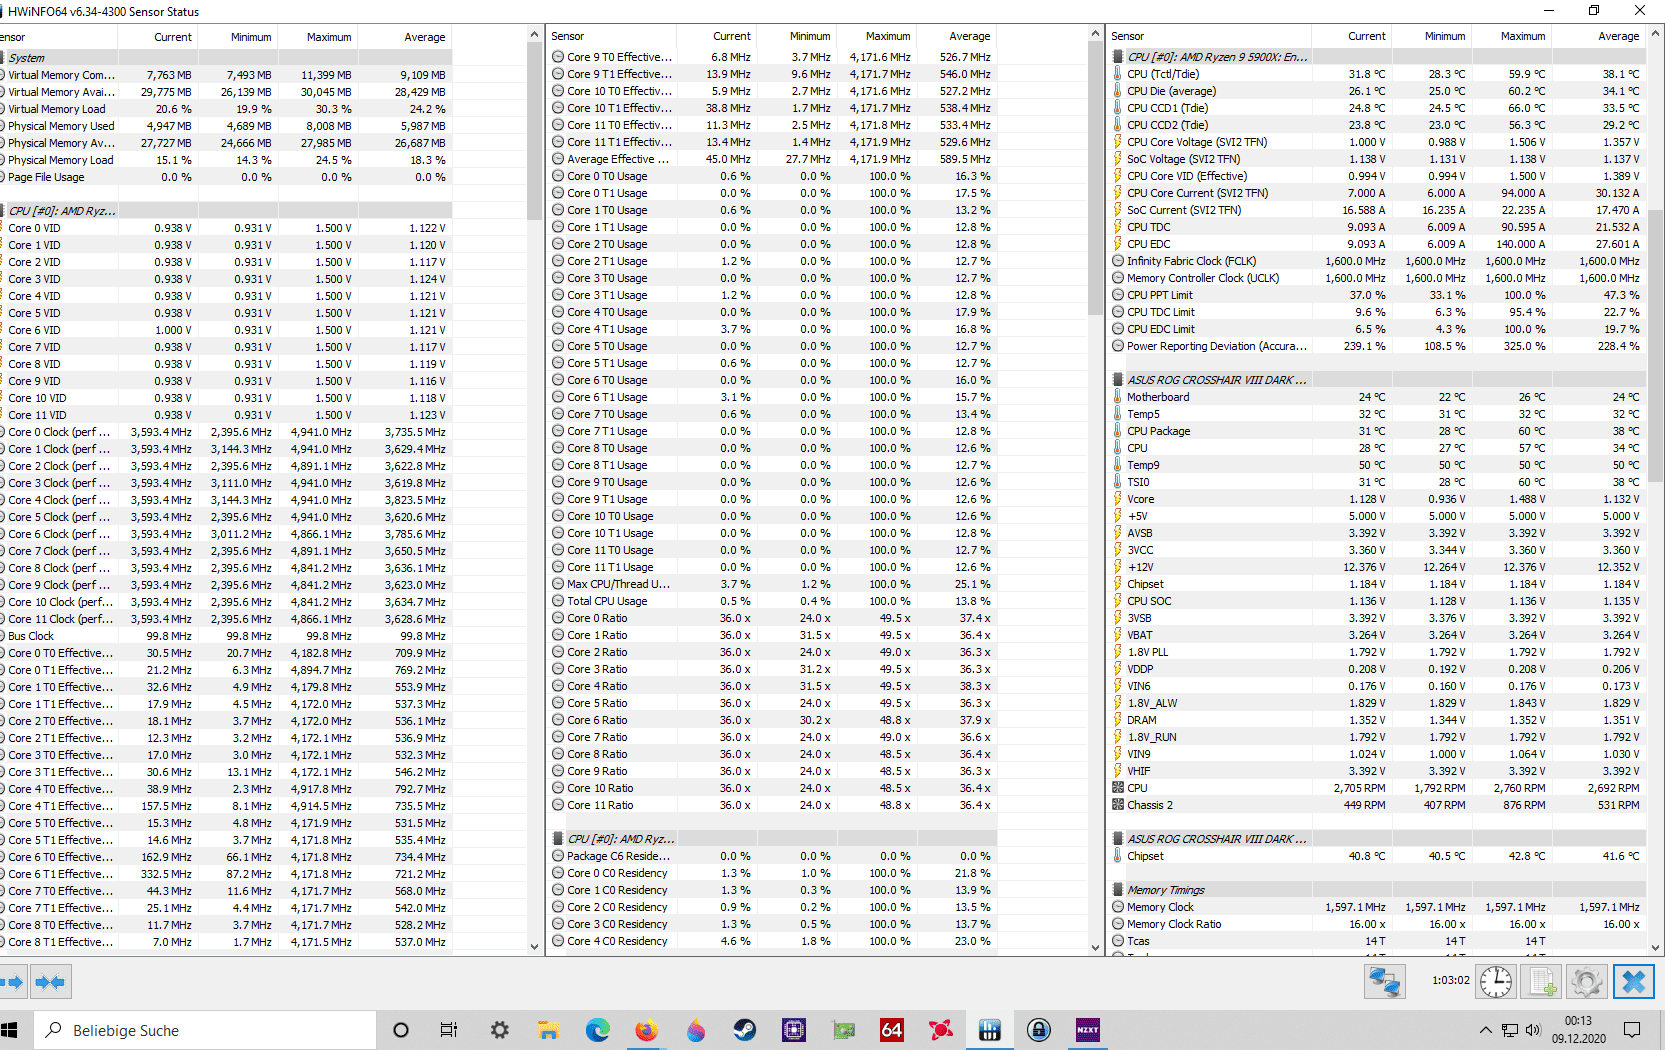This screenshot has height=1050, width=1665.
Task: Open Windows Settings gear in taskbar
Action: click(499, 1030)
